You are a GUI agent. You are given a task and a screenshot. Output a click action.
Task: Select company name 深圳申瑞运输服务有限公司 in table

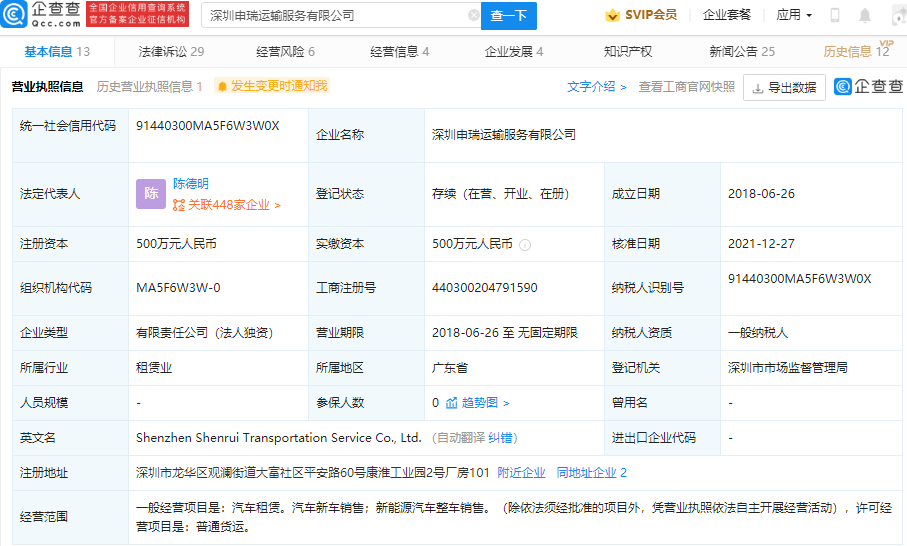504,135
